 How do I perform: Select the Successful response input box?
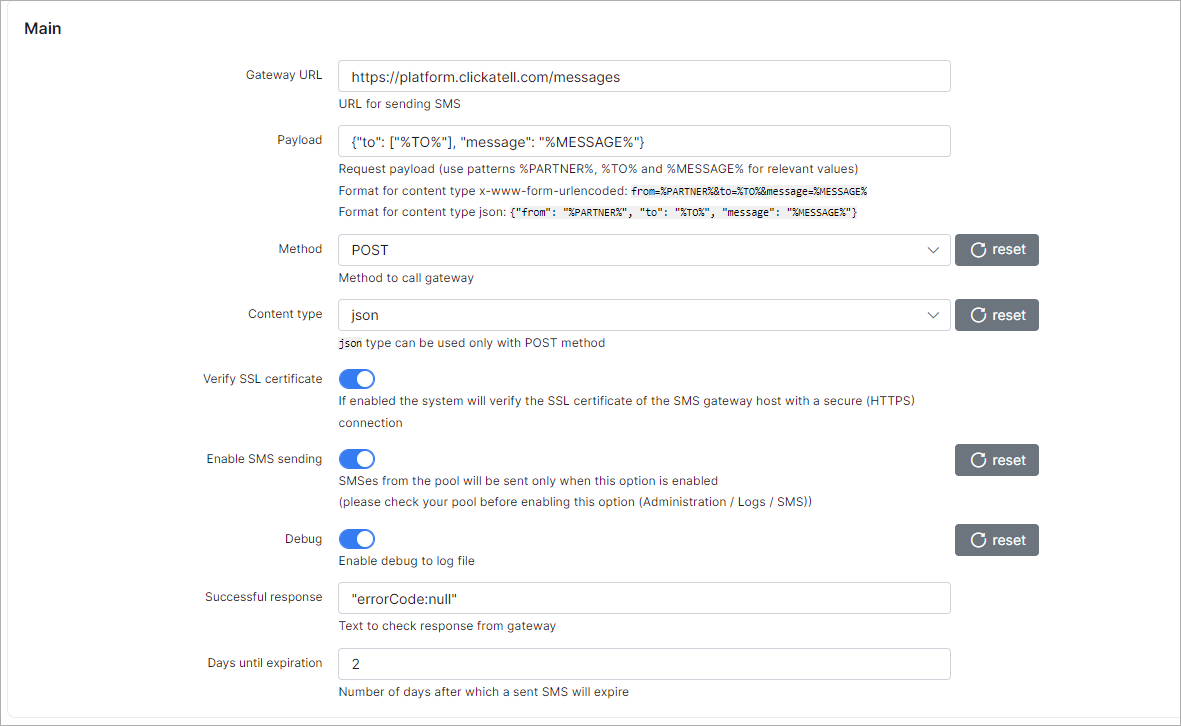tap(644, 598)
